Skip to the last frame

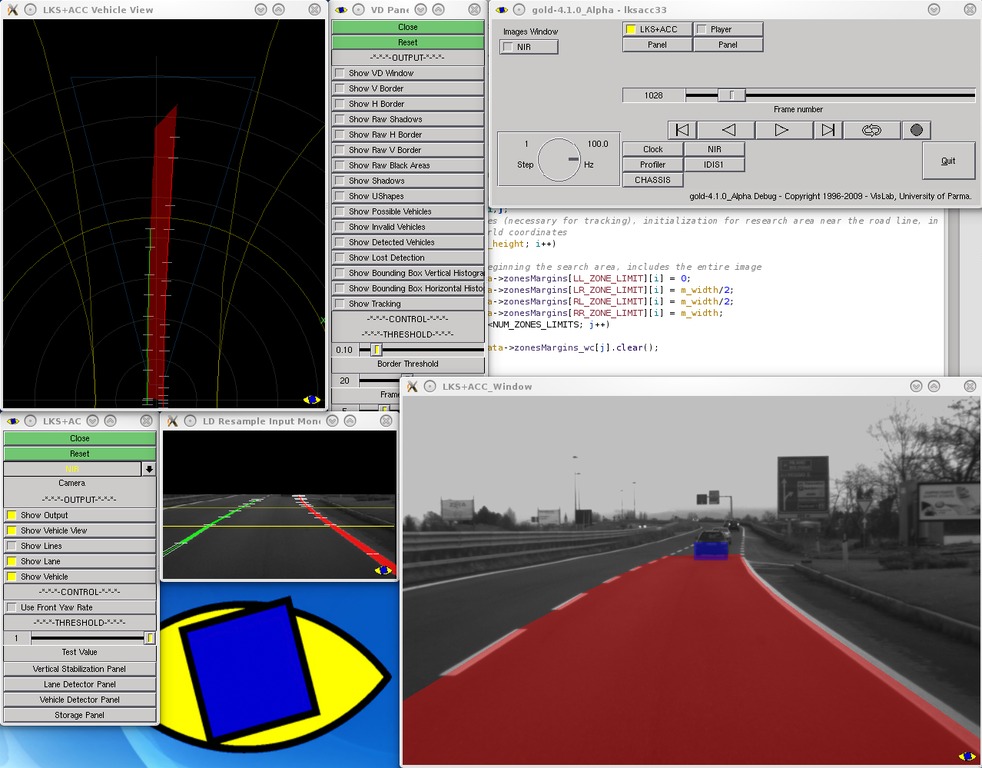point(827,130)
